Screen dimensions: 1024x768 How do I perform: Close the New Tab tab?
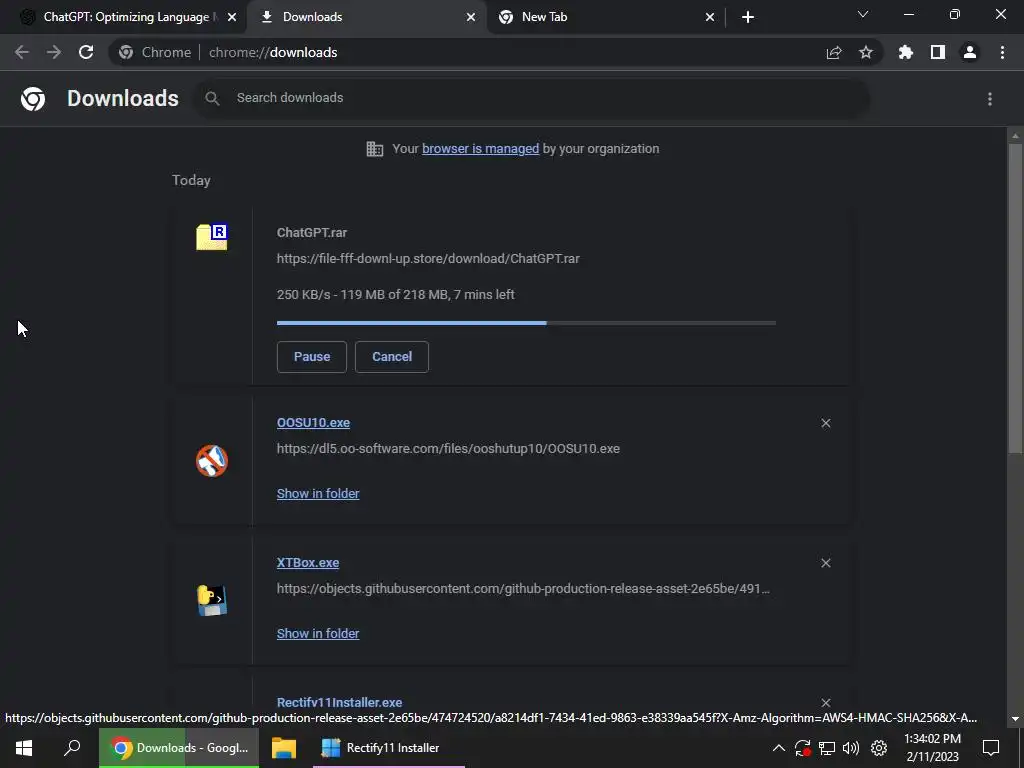pyautogui.click(x=710, y=17)
